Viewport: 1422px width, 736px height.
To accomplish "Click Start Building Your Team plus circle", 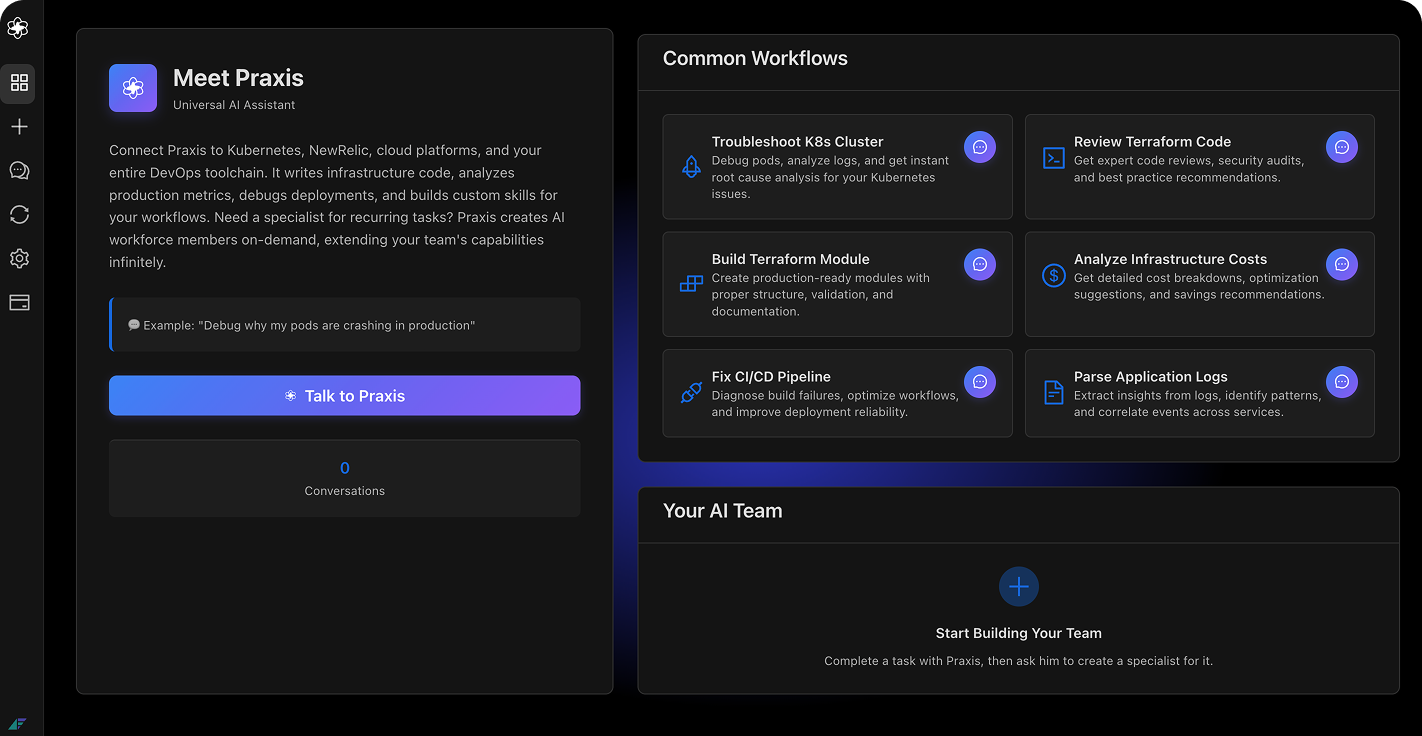I will click(1018, 586).
